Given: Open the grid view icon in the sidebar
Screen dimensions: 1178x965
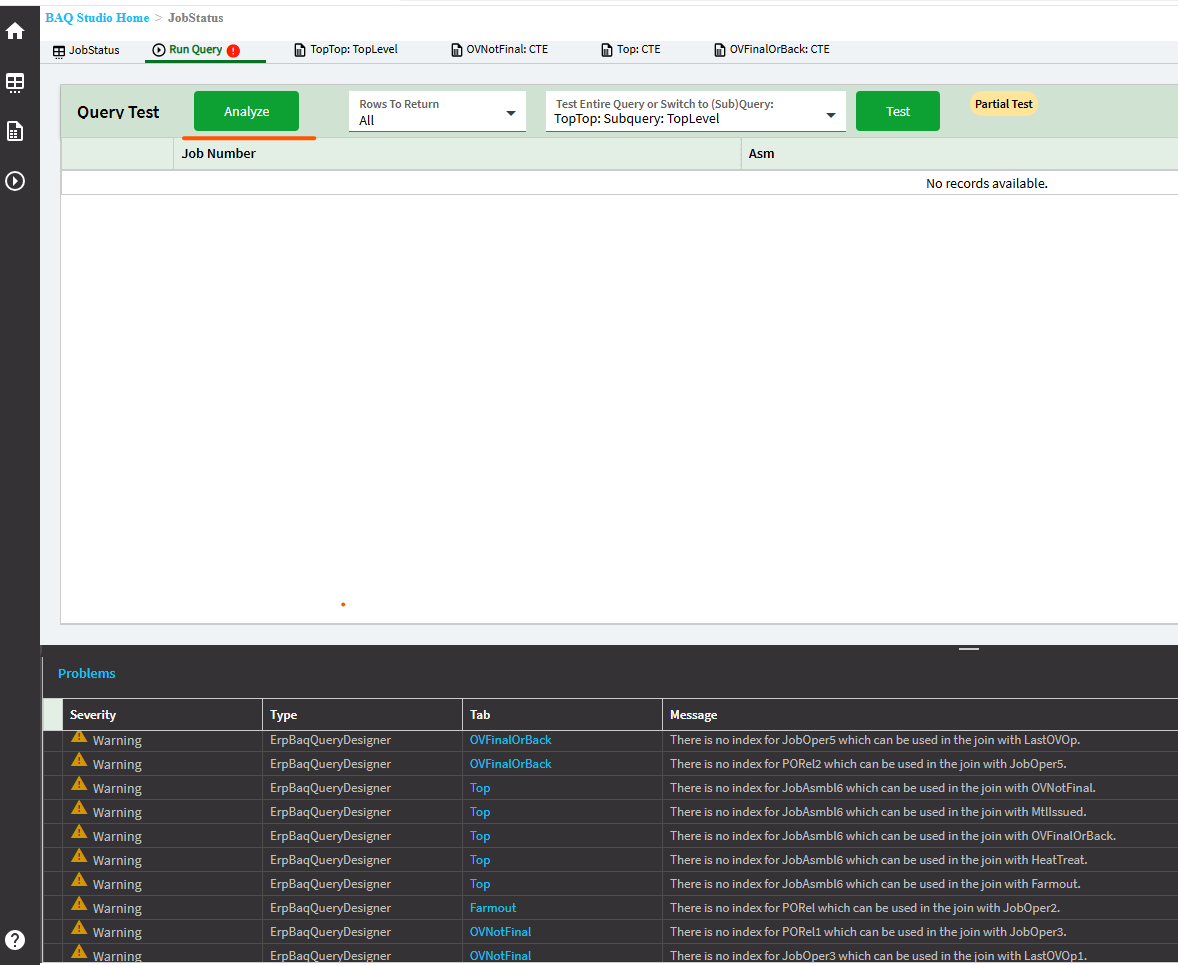Looking at the screenshot, I should point(15,82).
